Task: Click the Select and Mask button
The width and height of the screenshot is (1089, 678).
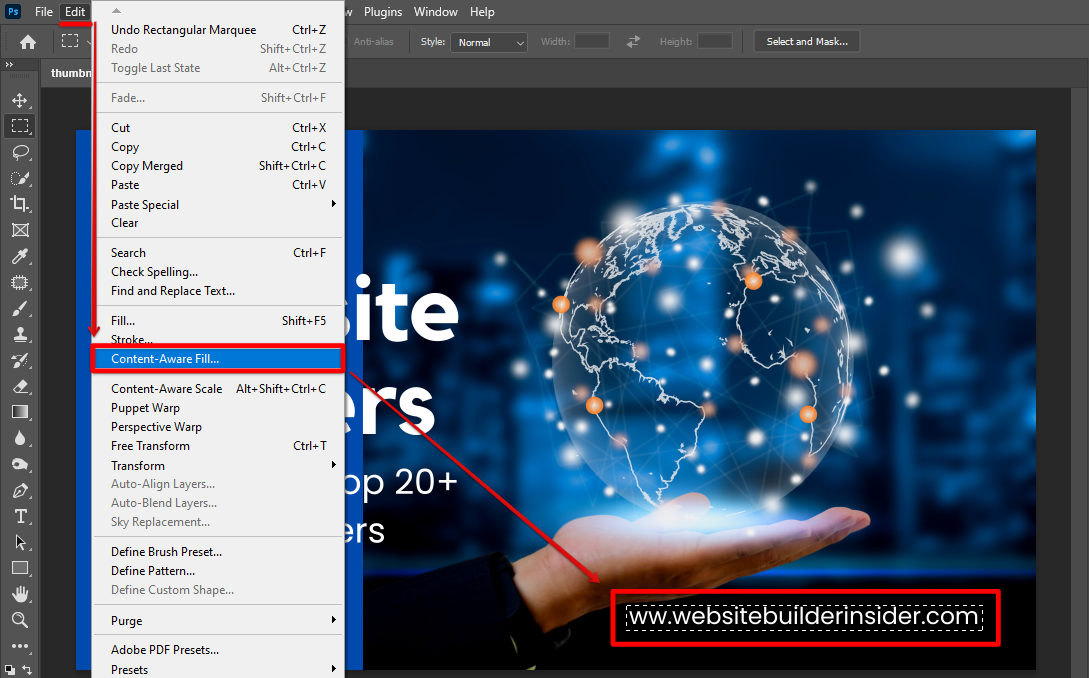Action: pyautogui.click(x=806, y=41)
